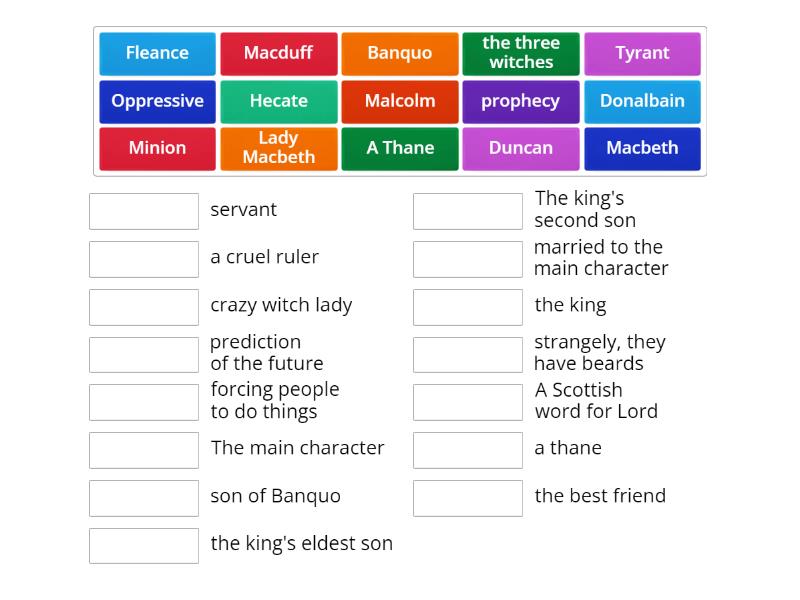Screen dimensions: 800x600
Task: Click the slot next to a cruel ruler
Action: point(144,259)
